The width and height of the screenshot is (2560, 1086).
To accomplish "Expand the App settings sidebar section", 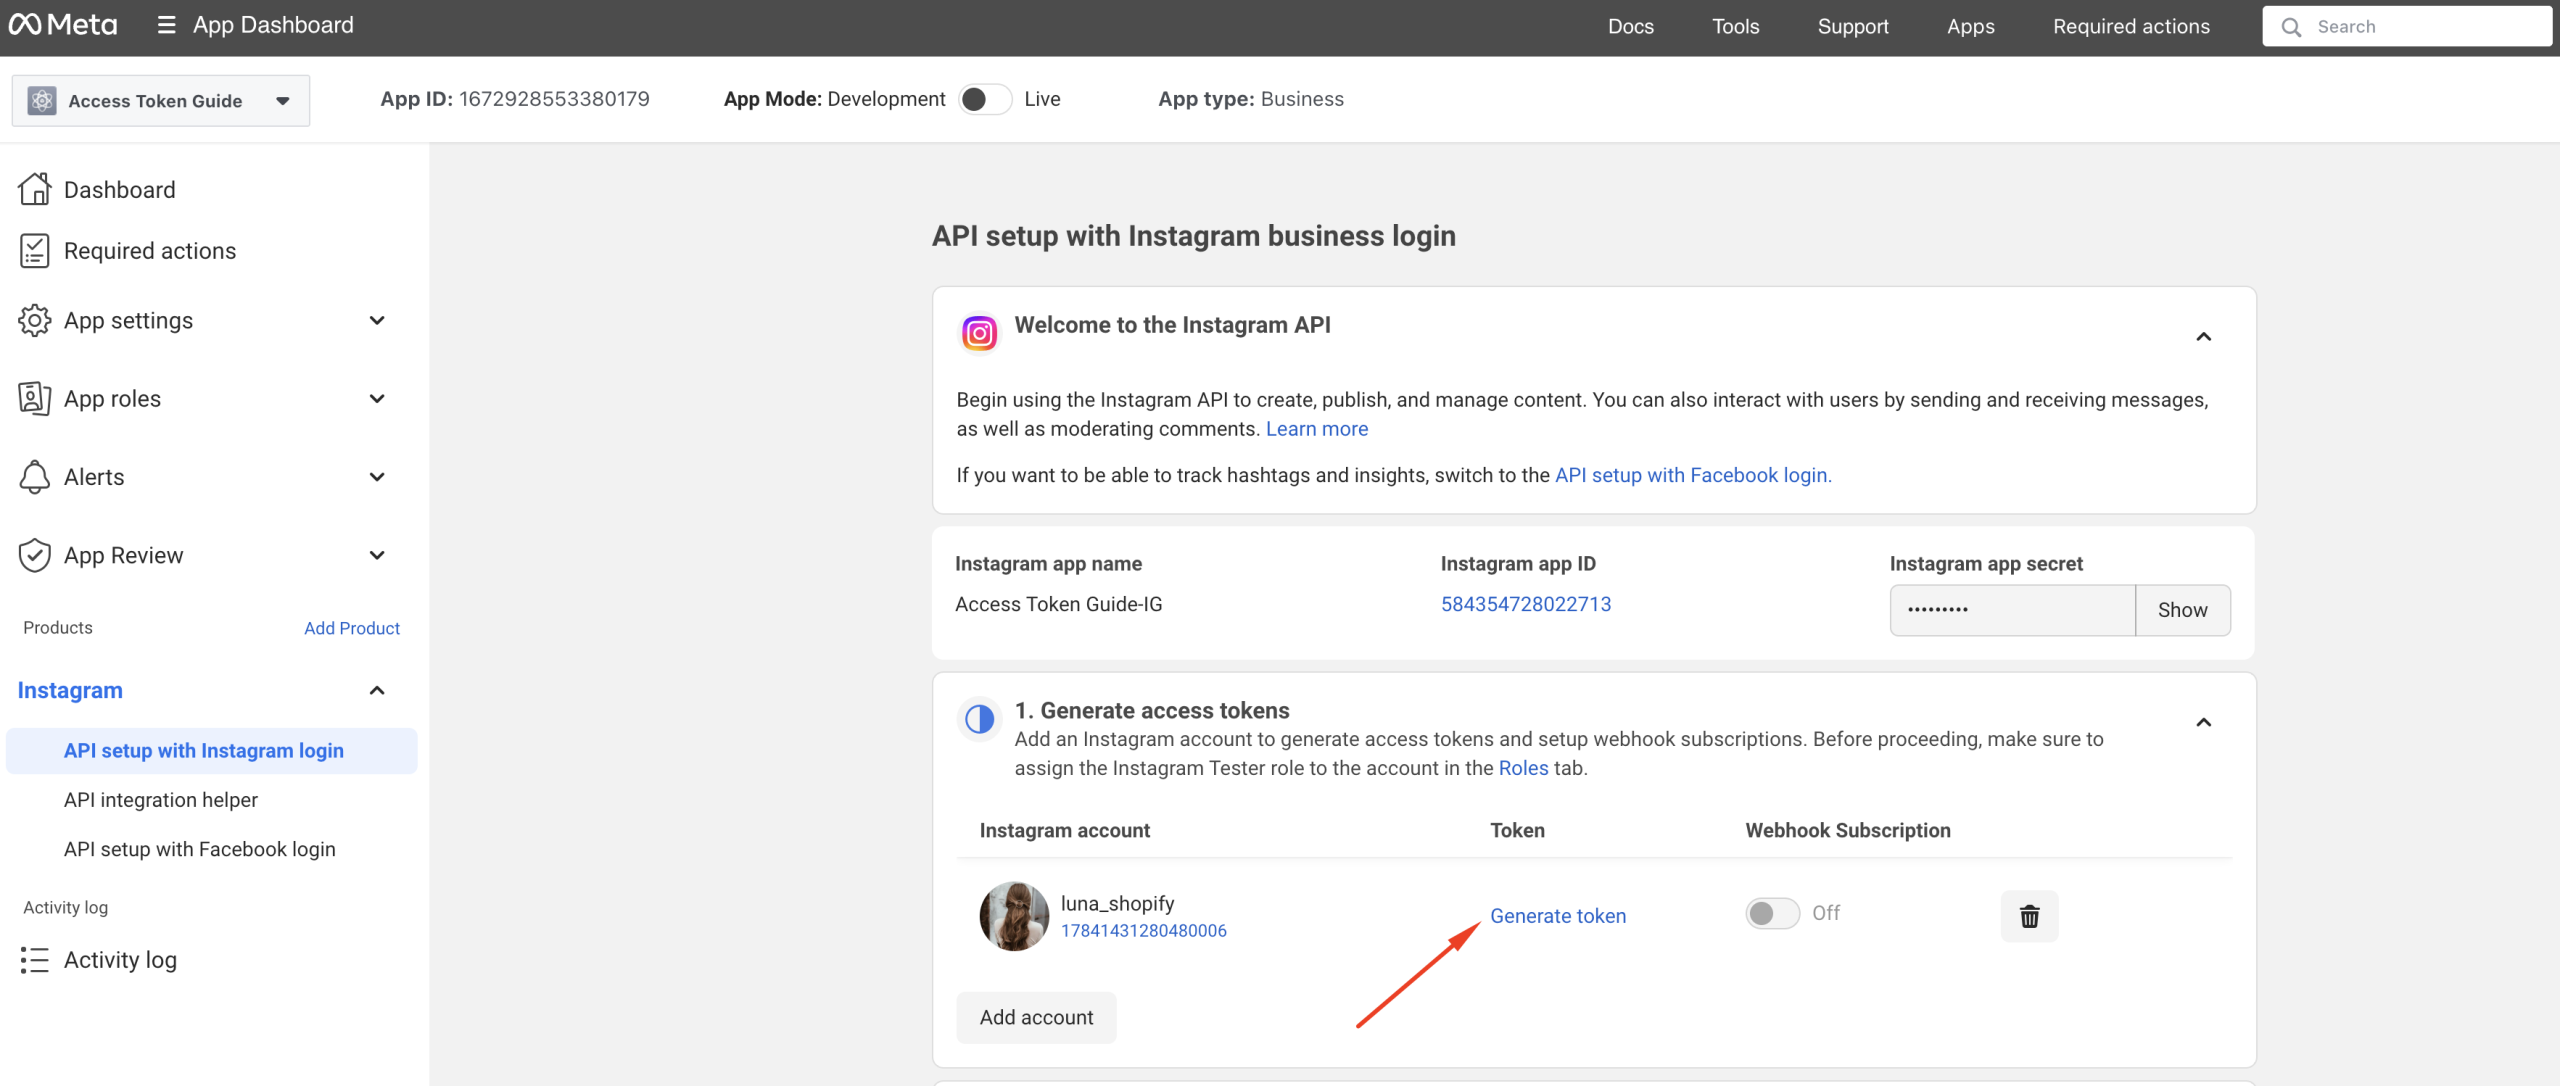I will (x=377, y=321).
